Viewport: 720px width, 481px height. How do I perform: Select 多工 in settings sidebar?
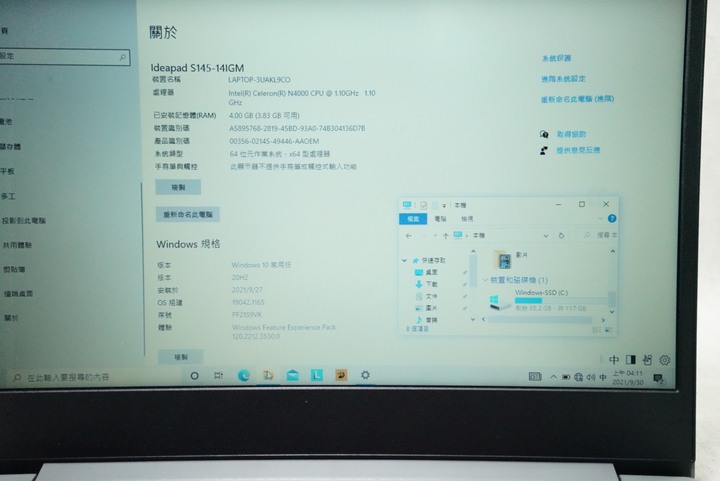(8, 196)
